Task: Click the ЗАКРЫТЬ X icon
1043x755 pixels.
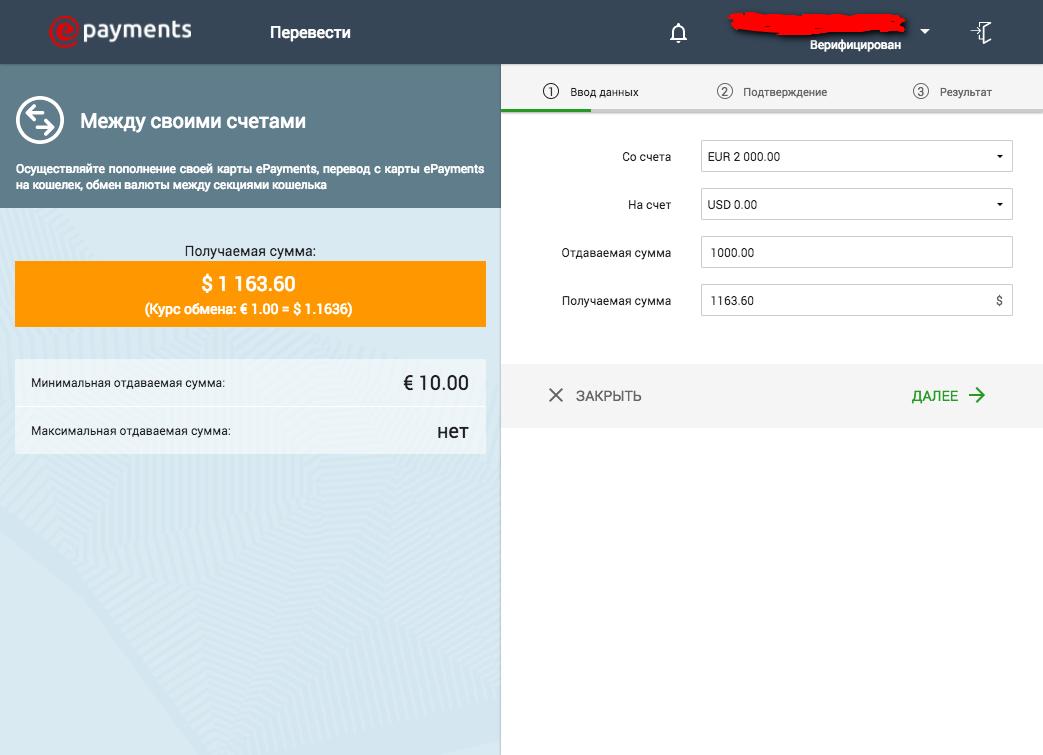Action: pyautogui.click(x=556, y=395)
